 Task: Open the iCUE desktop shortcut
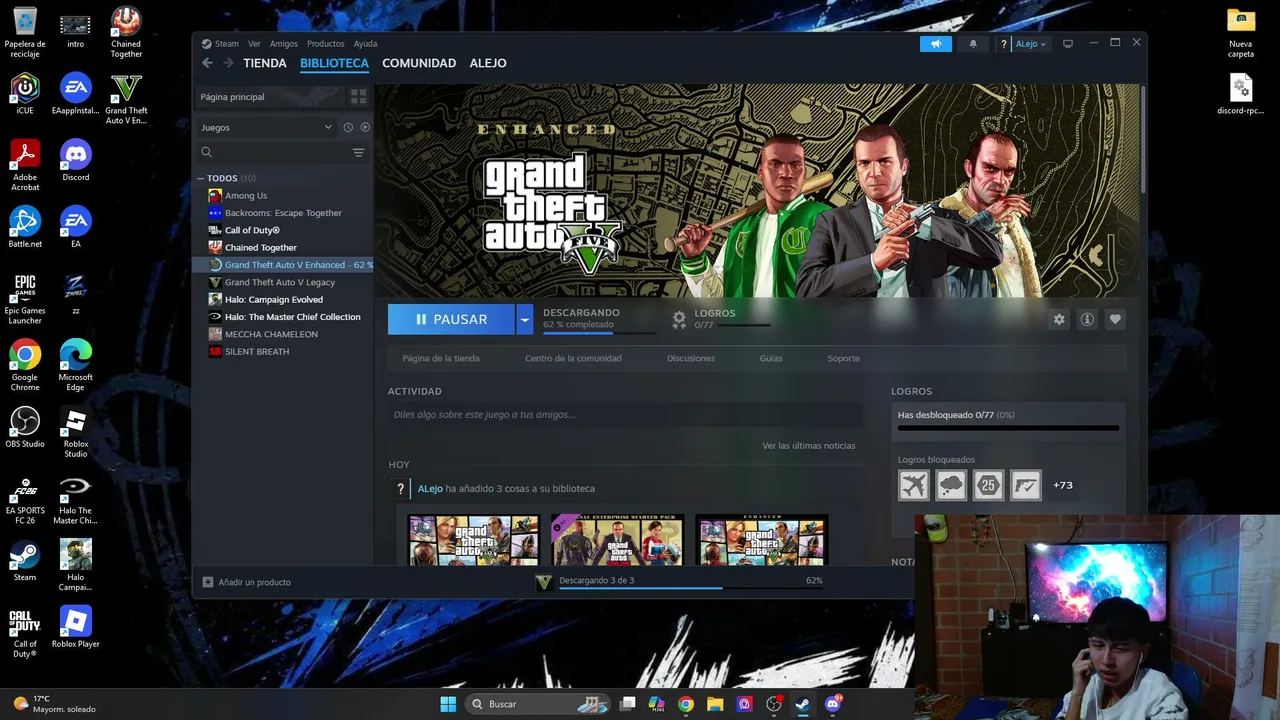coord(25,93)
